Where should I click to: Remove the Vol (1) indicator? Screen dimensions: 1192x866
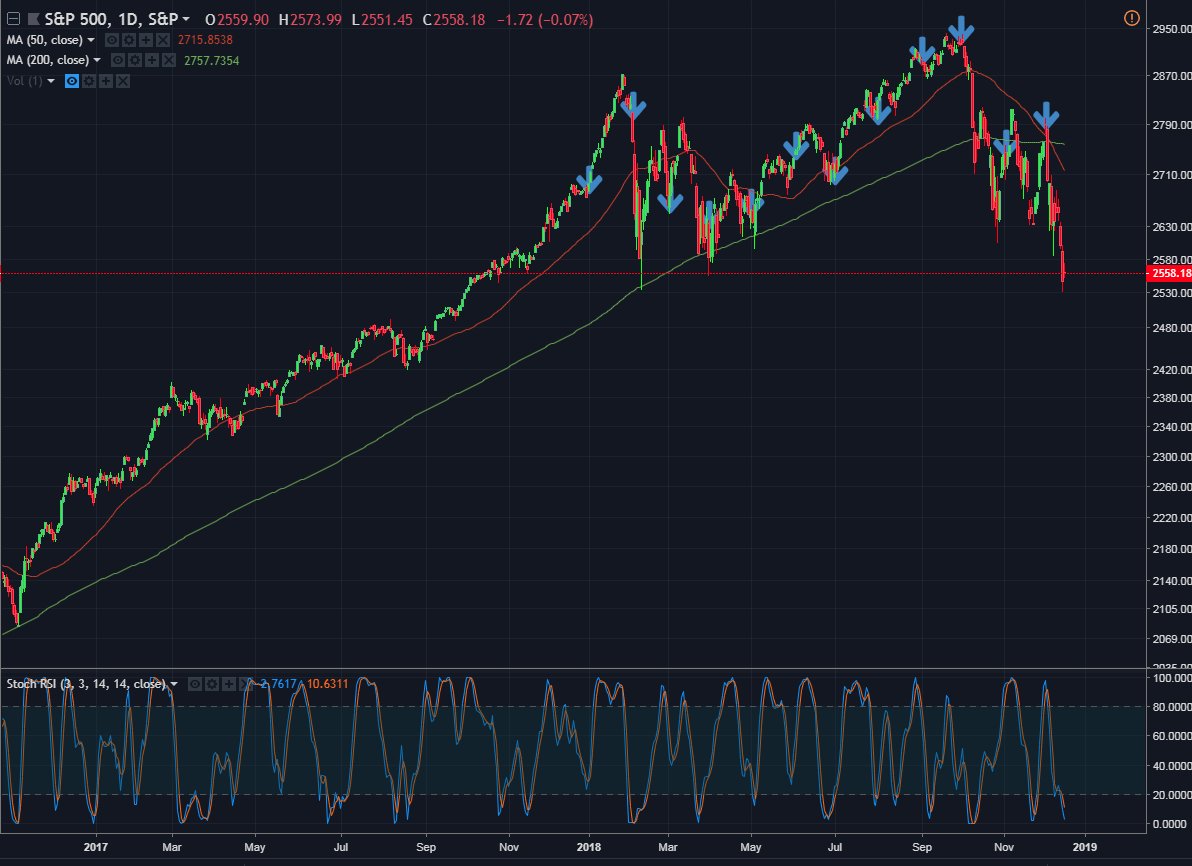pos(122,81)
